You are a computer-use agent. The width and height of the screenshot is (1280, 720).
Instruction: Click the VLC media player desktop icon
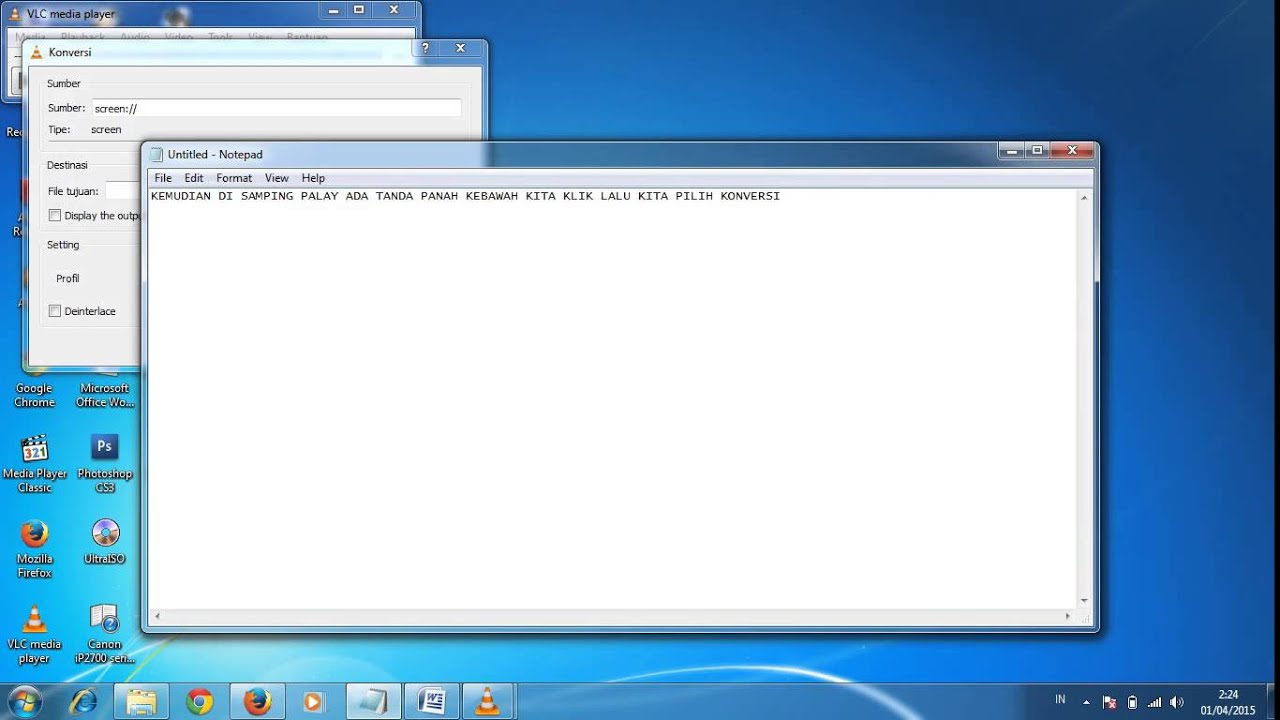[34, 634]
